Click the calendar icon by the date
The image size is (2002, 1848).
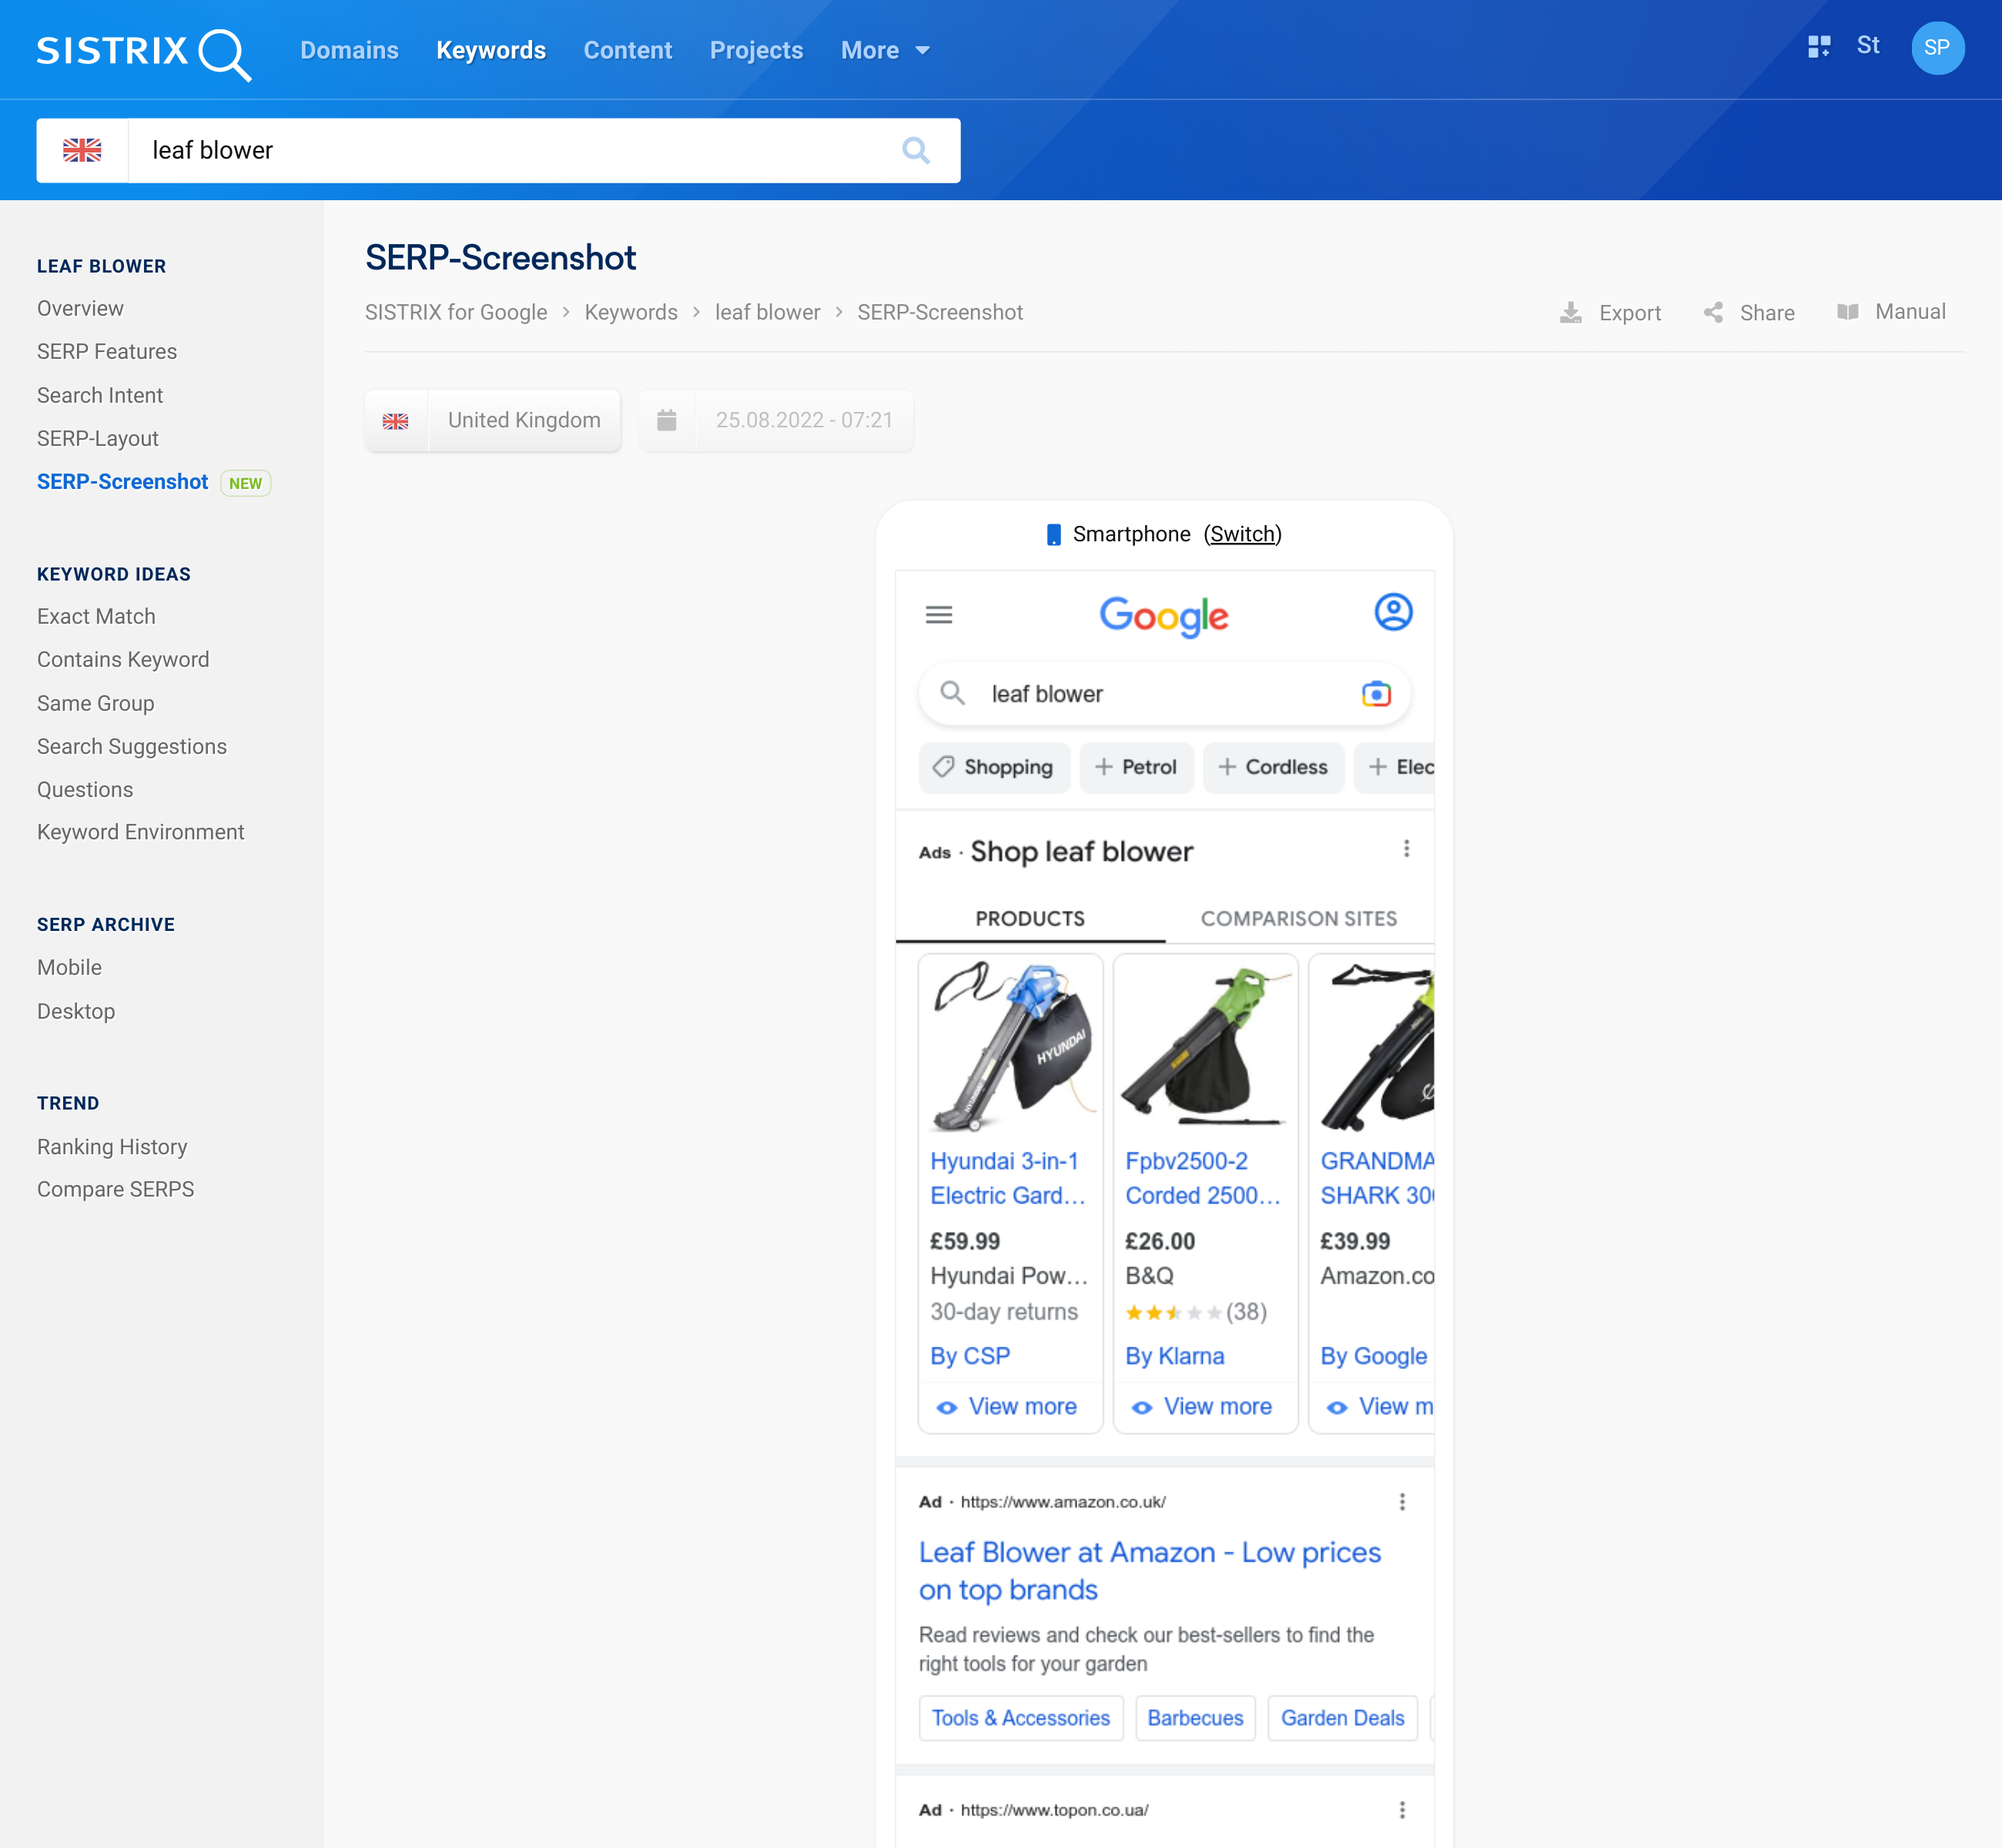tap(667, 421)
